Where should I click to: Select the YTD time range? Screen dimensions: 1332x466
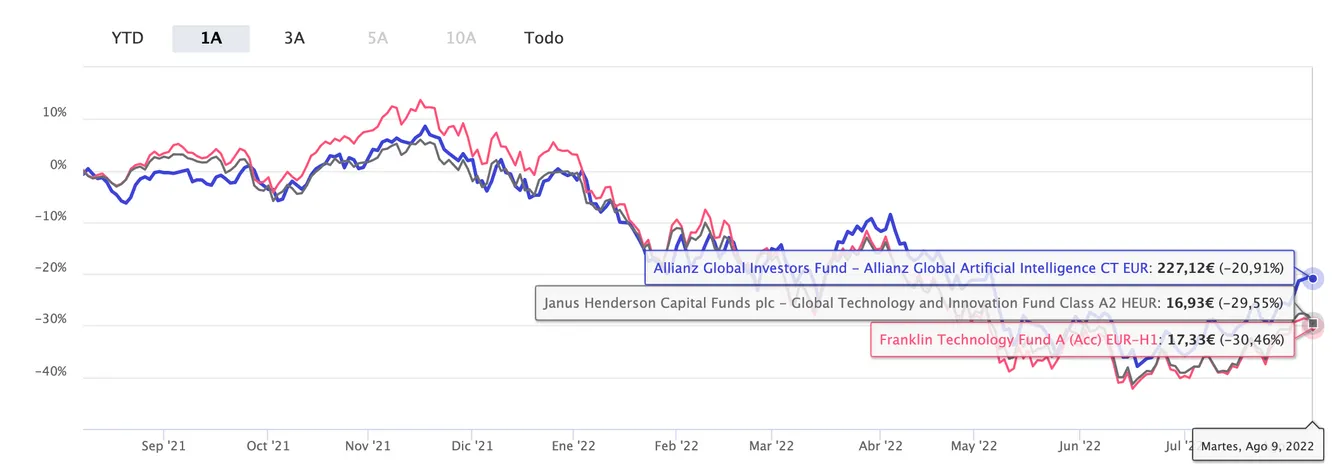pyautogui.click(x=127, y=38)
